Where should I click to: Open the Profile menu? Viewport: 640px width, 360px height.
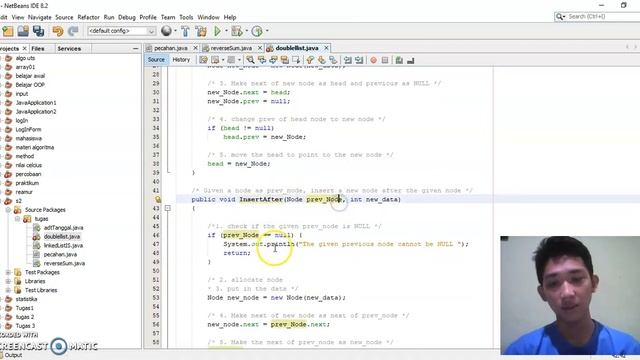(x=148, y=17)
